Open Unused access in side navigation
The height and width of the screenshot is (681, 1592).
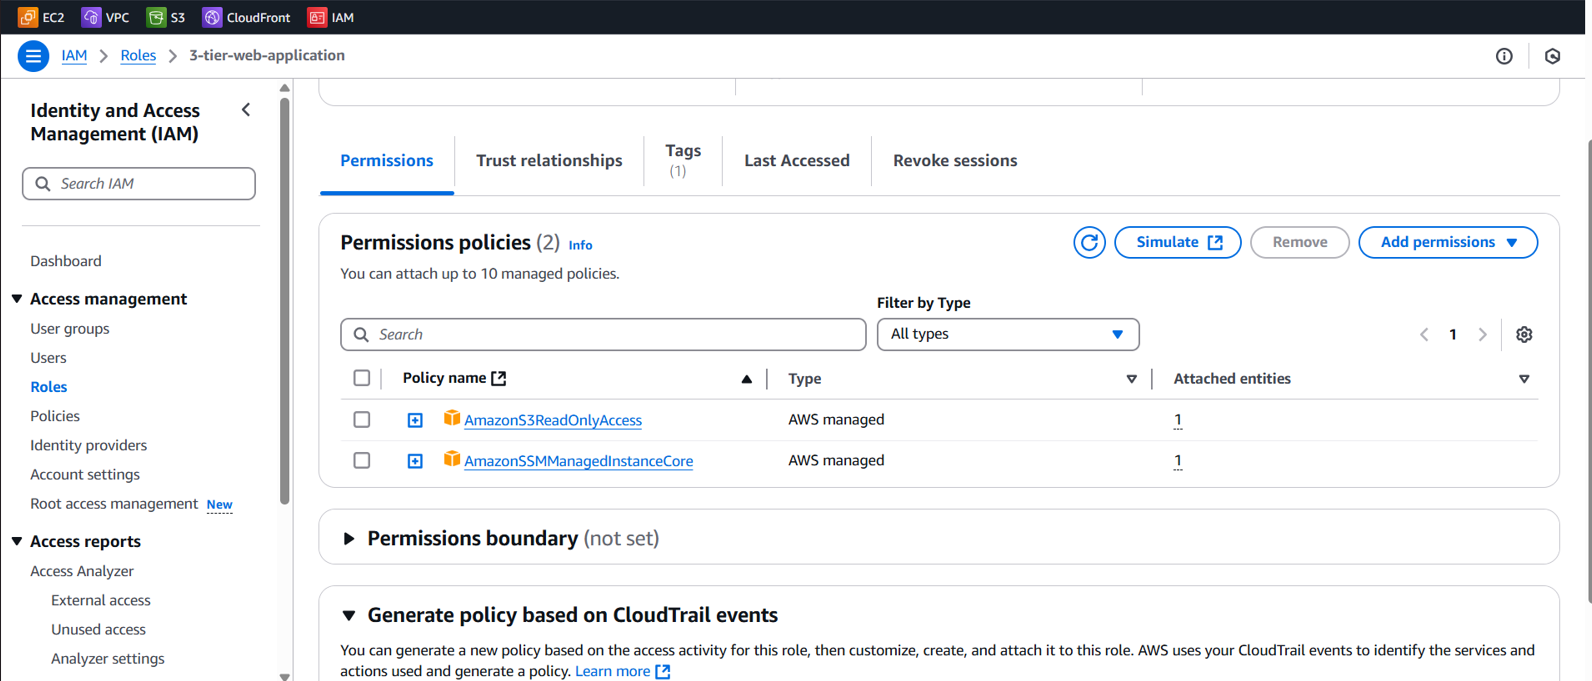(x=98, y=629)
